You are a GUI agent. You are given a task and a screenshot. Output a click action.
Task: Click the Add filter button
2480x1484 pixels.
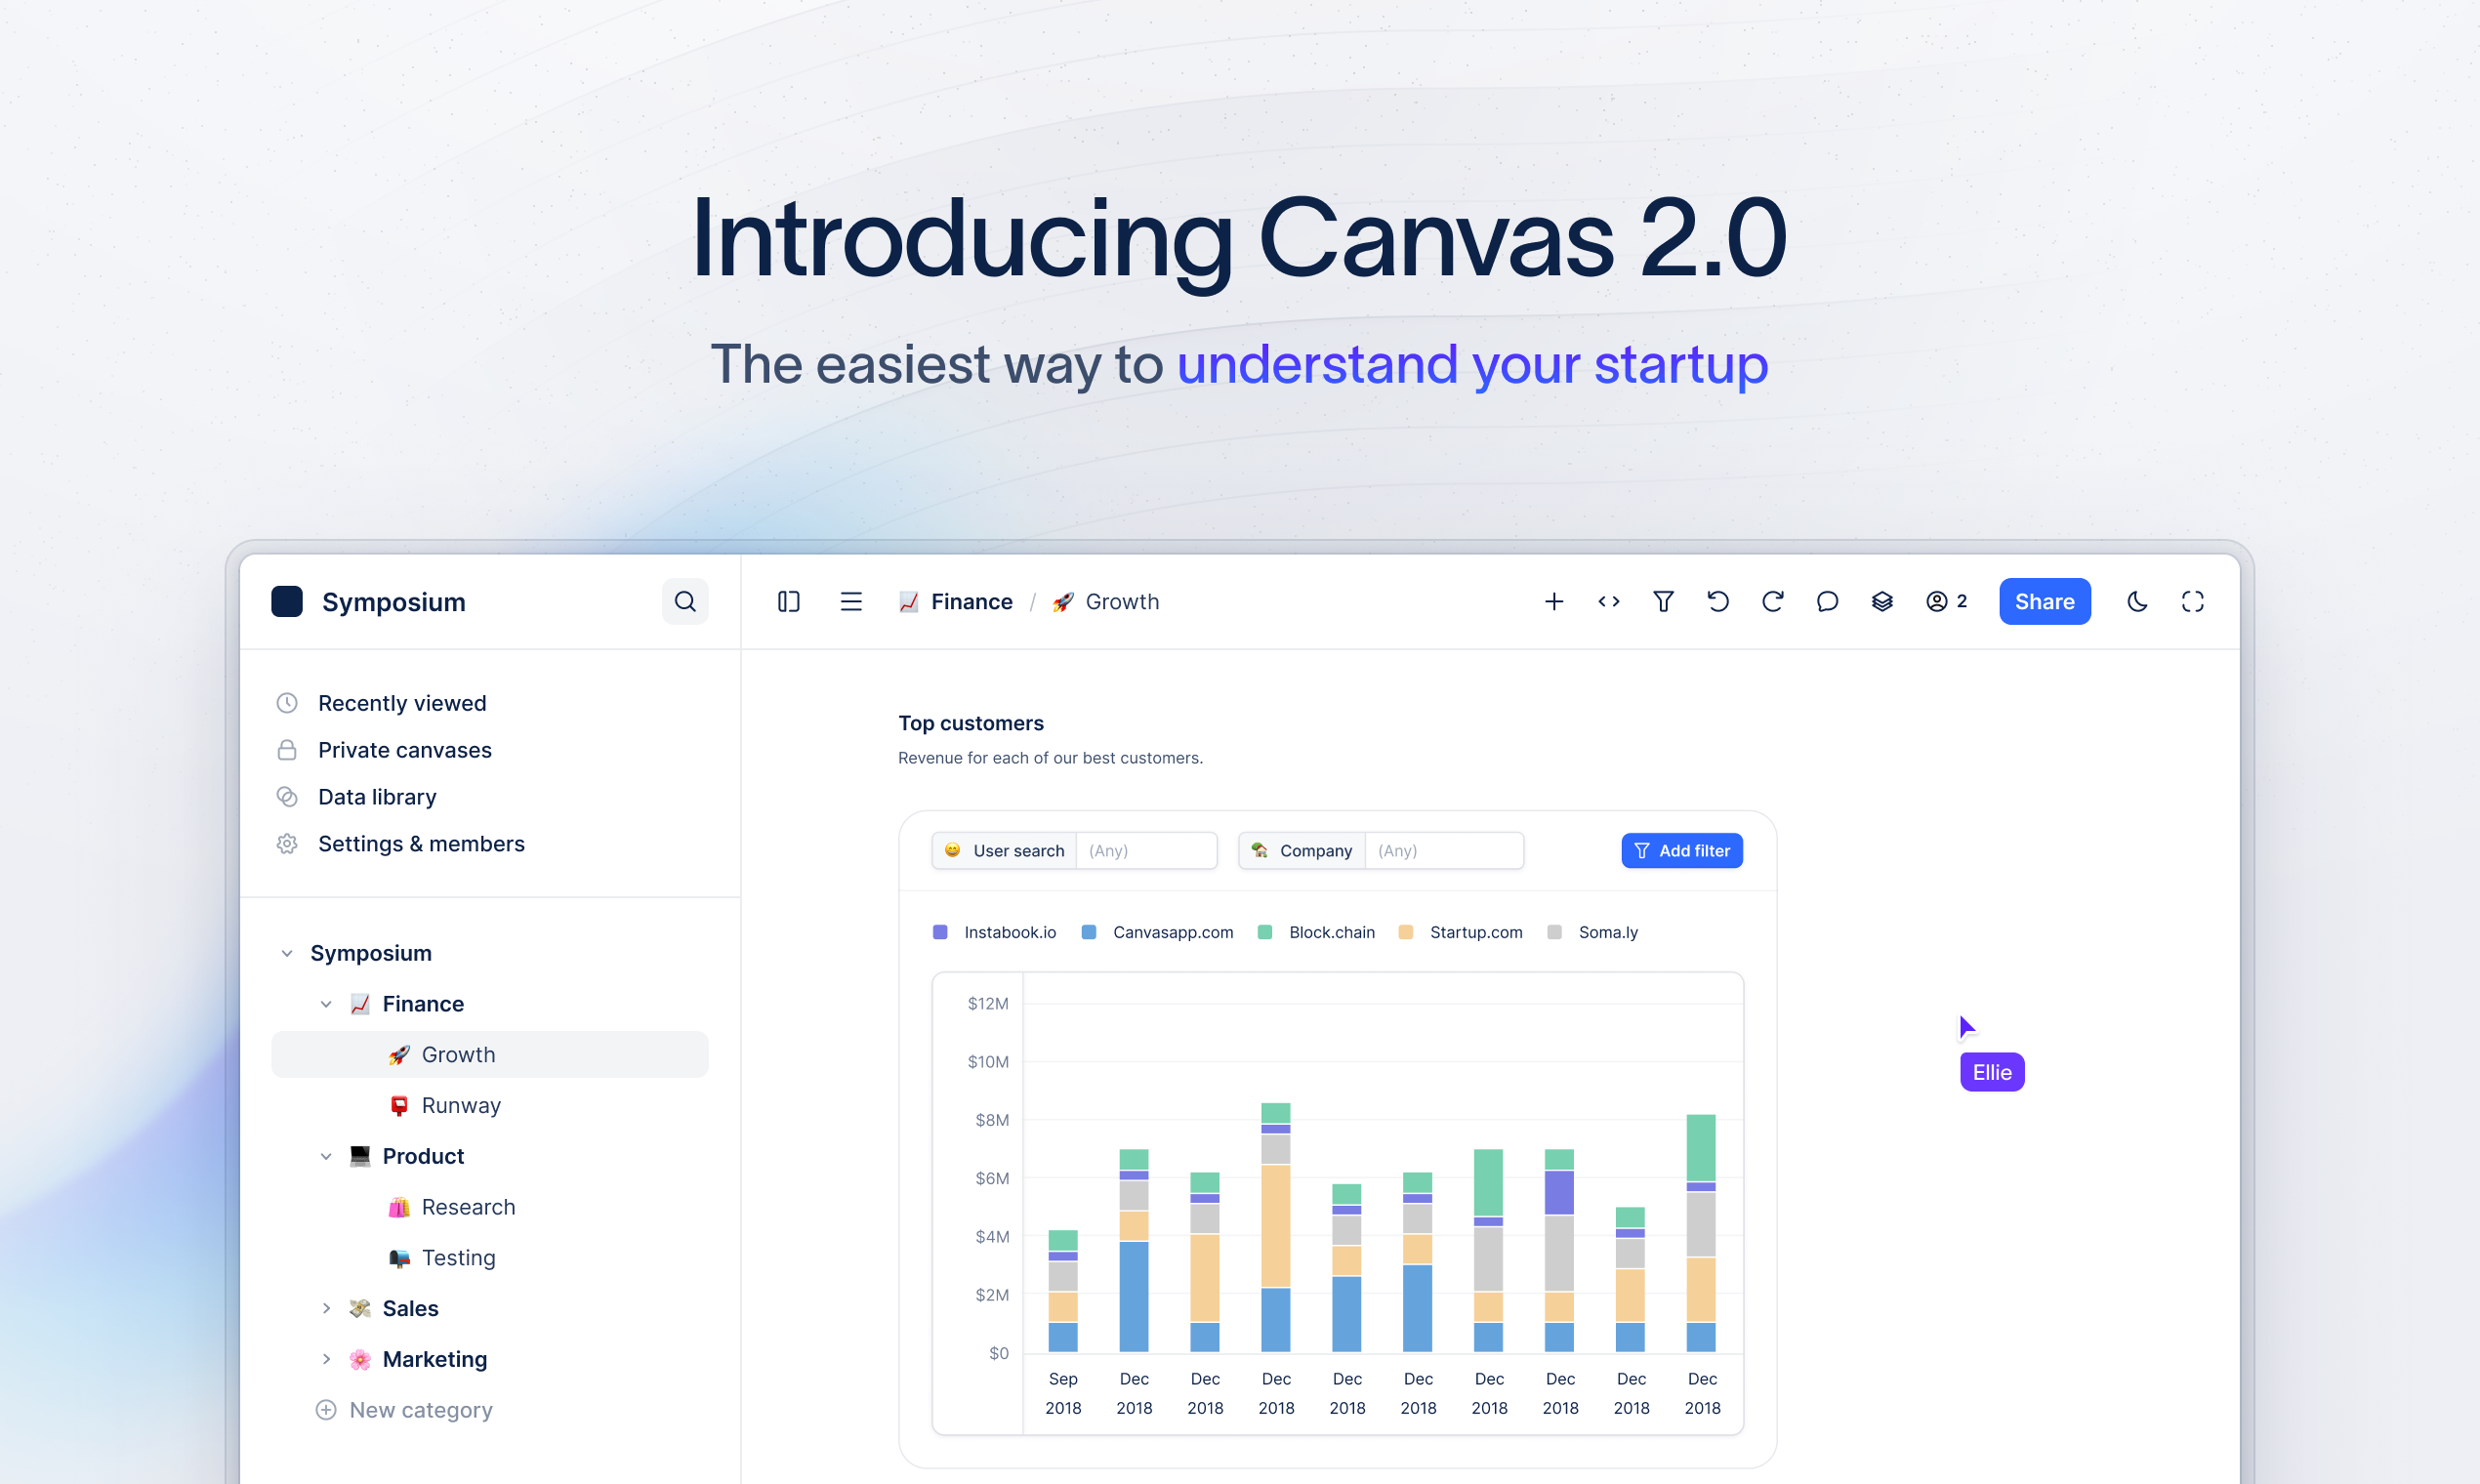click(x=1681, y=850)
